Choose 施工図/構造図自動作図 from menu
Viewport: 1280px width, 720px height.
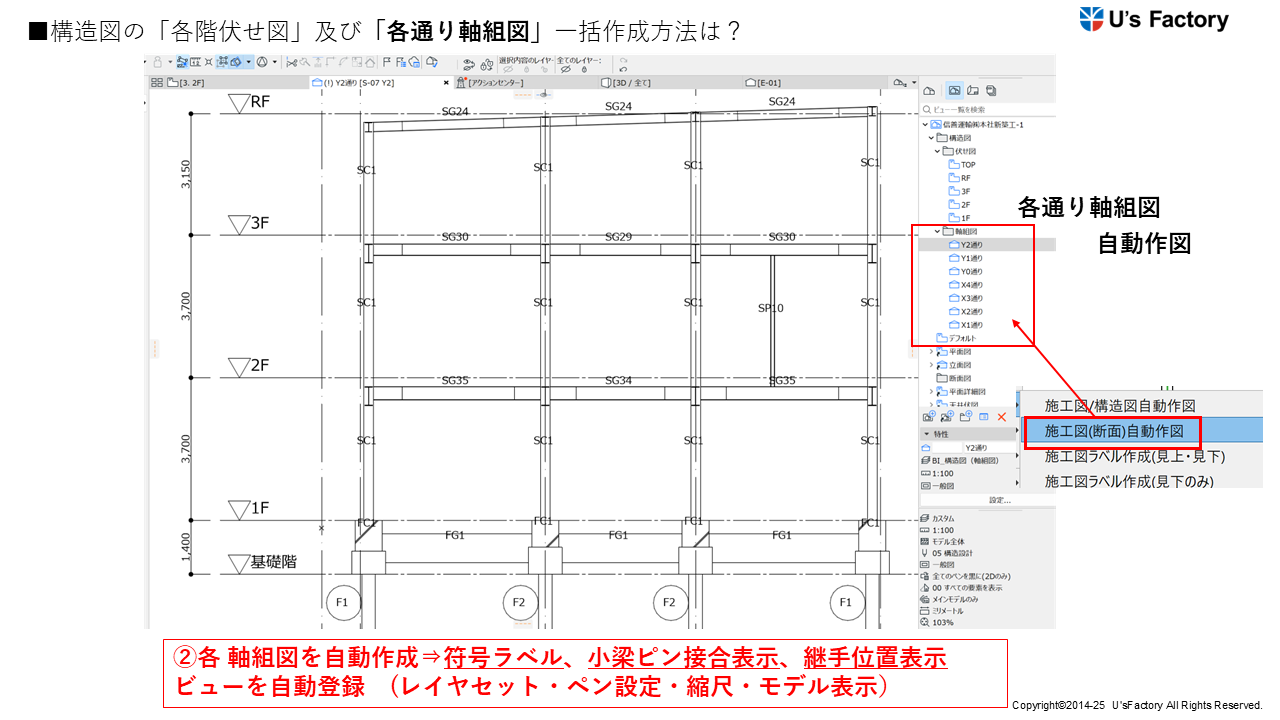[x=1120, y=406]
